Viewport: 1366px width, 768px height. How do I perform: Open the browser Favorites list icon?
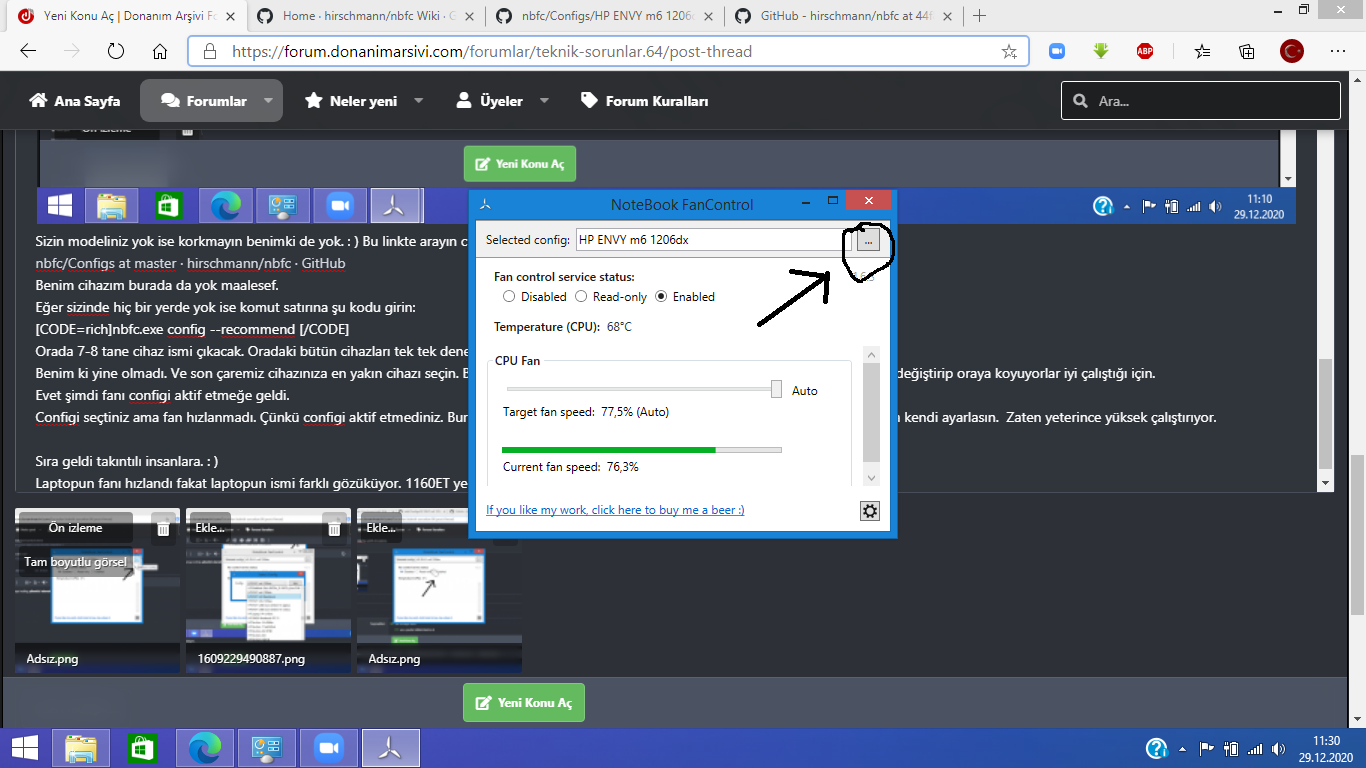[x=1202, y=51]
